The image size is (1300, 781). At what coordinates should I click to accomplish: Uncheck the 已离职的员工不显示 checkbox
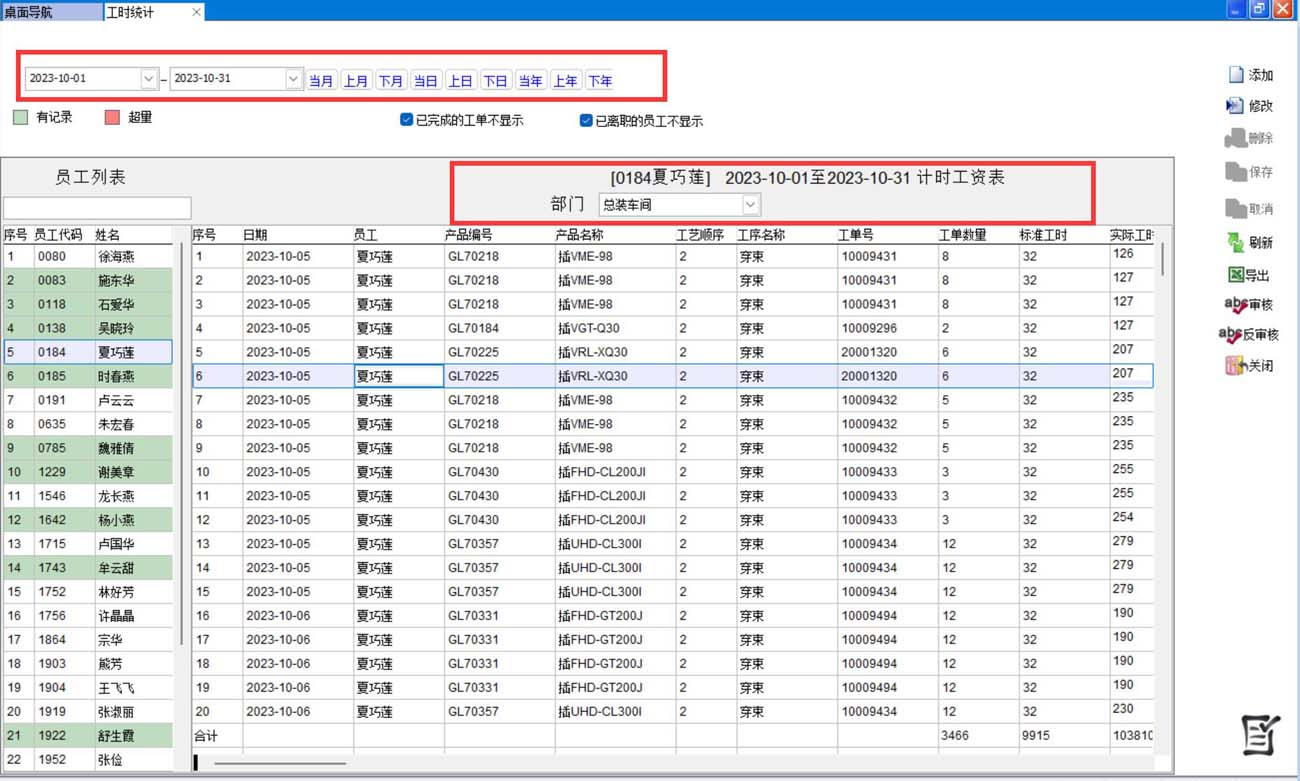587,120
